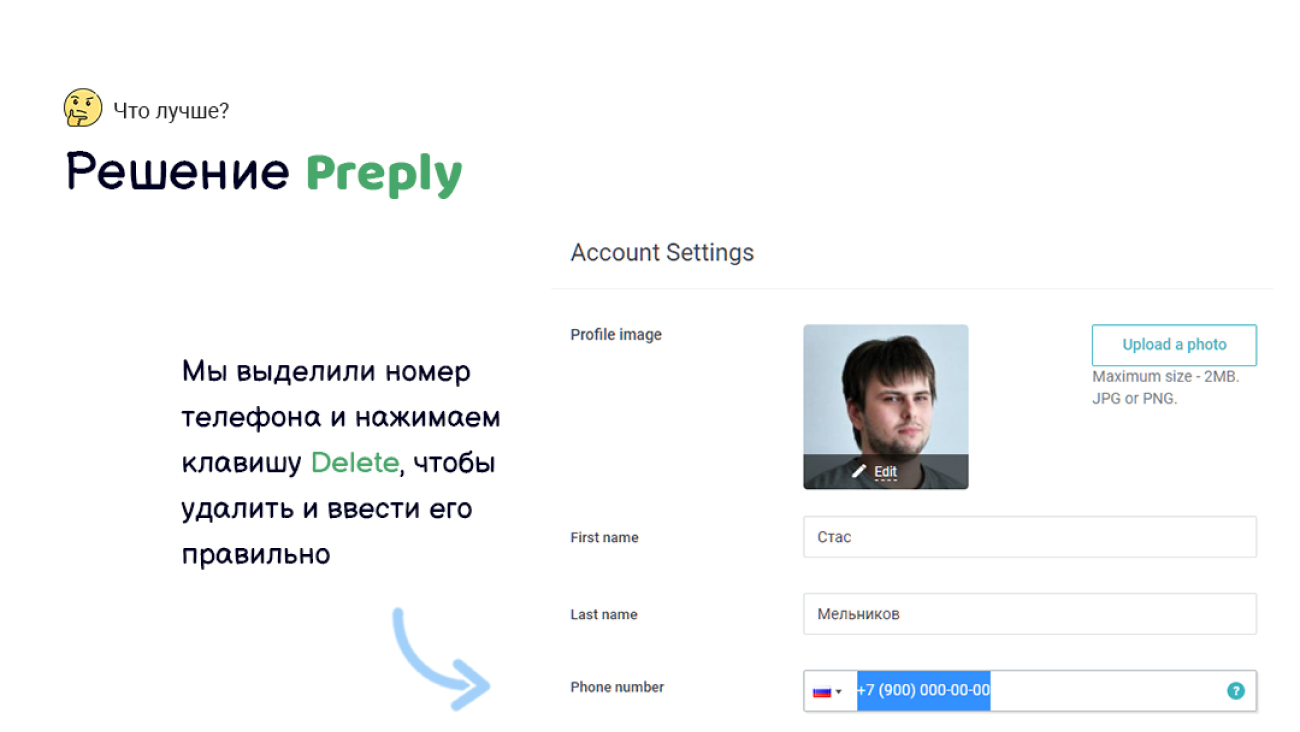Click the thinking face emoji

pos(83,108)
